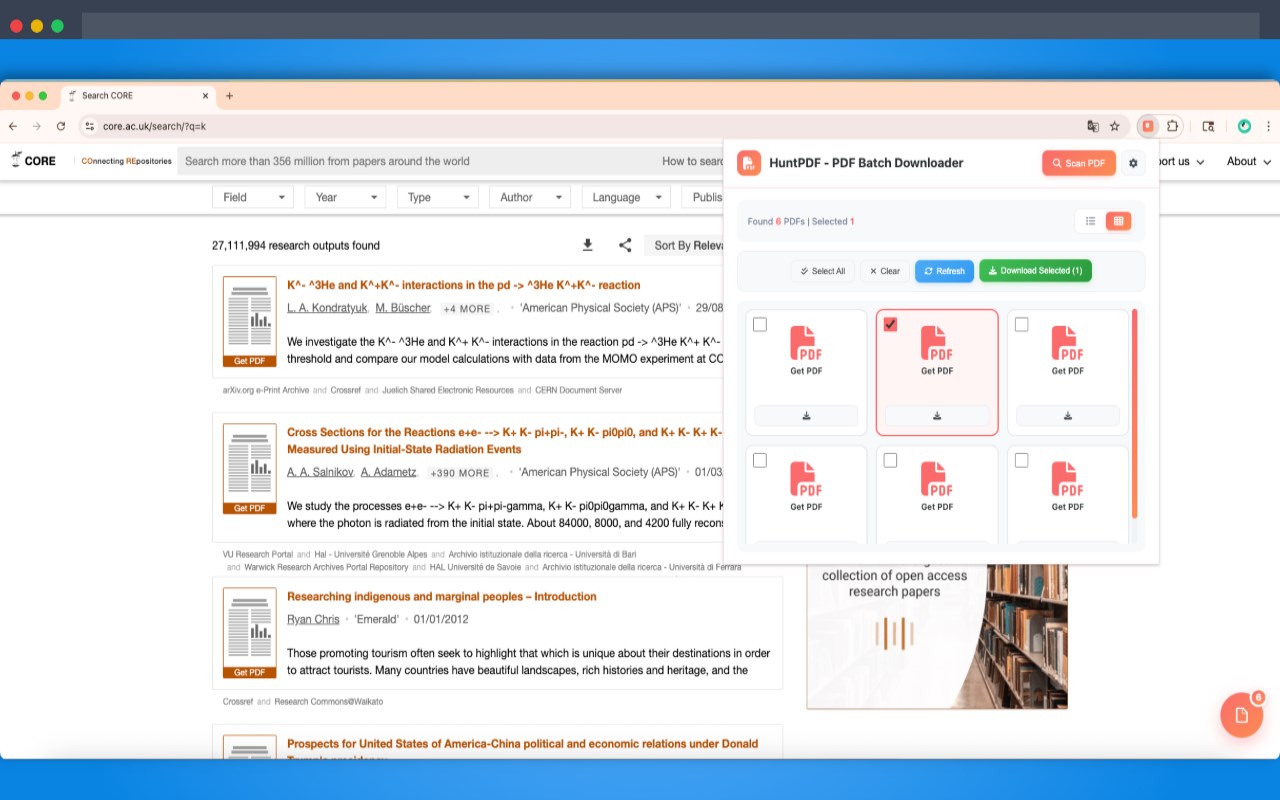
Task: Open the tab search icon in Chrome toolbar
Action: 1208,126
